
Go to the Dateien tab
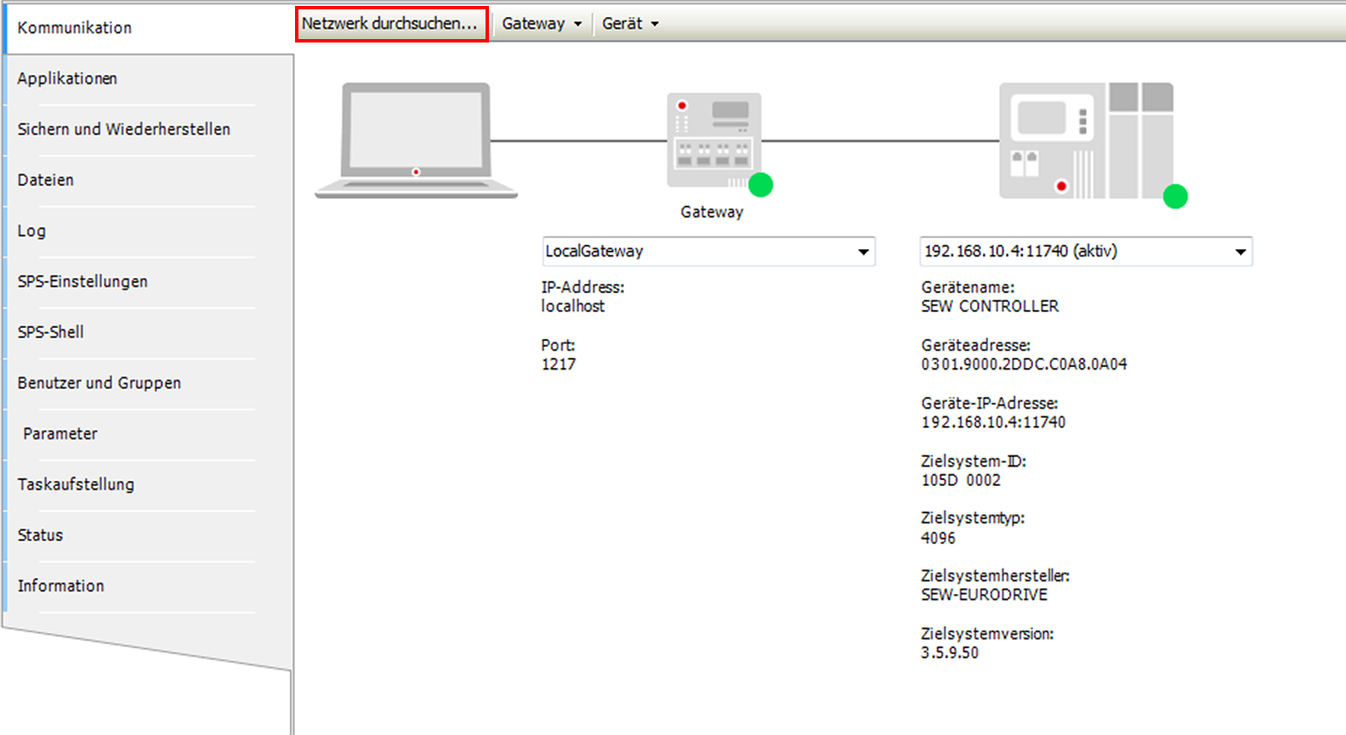(x=46, y=180)
